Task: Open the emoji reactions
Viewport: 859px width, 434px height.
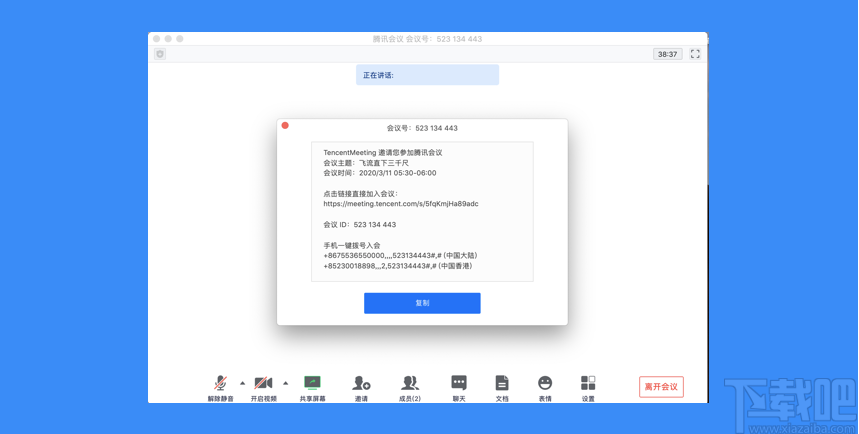Action: [x=545, y=388]
